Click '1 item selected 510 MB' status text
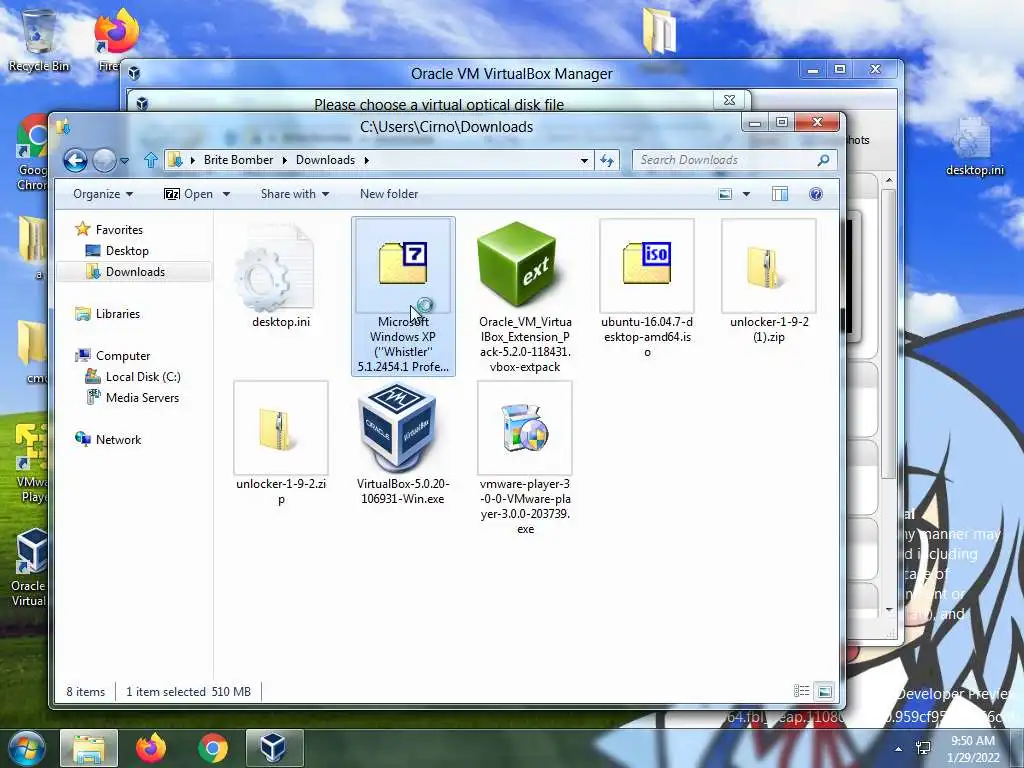 (x=188, y=692)
